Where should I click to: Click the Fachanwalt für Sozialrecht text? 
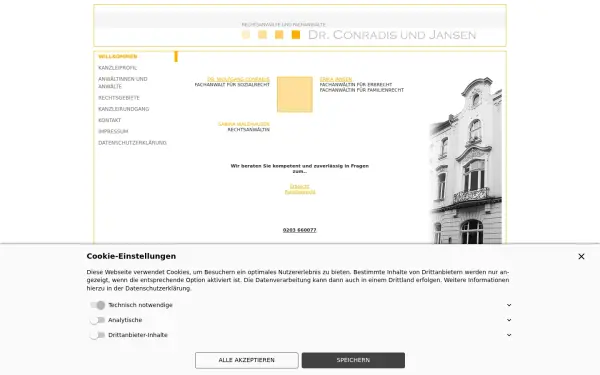point(232,85)
